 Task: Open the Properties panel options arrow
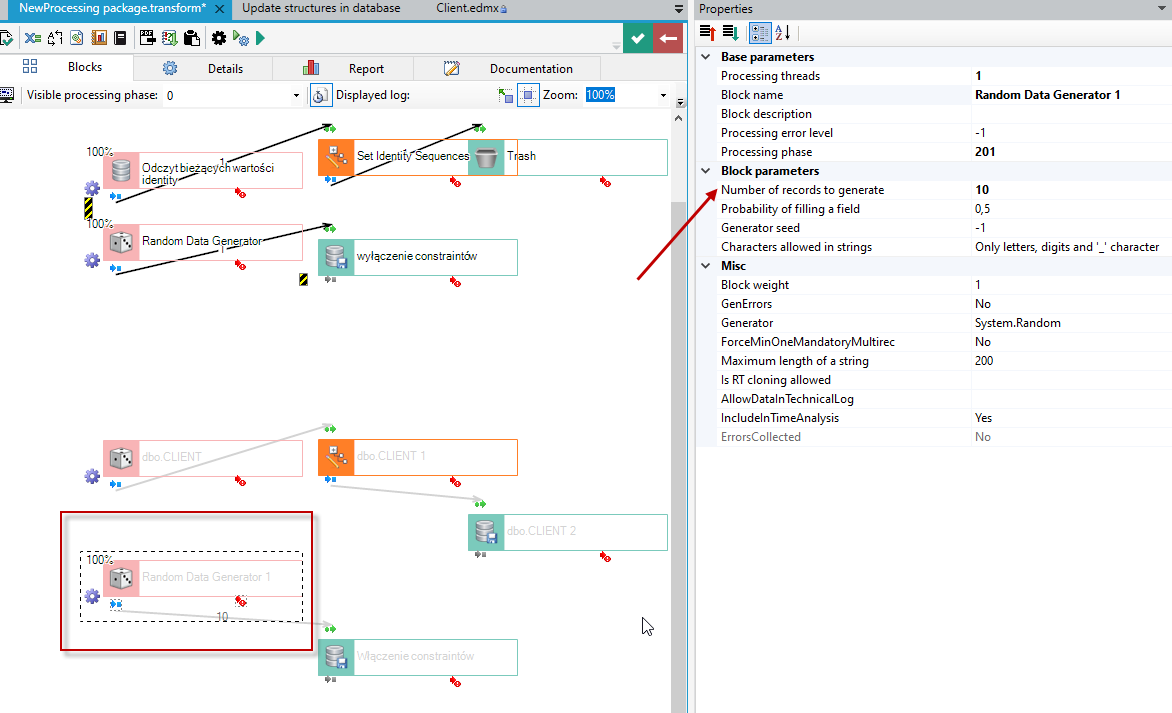coord(1162,9)
